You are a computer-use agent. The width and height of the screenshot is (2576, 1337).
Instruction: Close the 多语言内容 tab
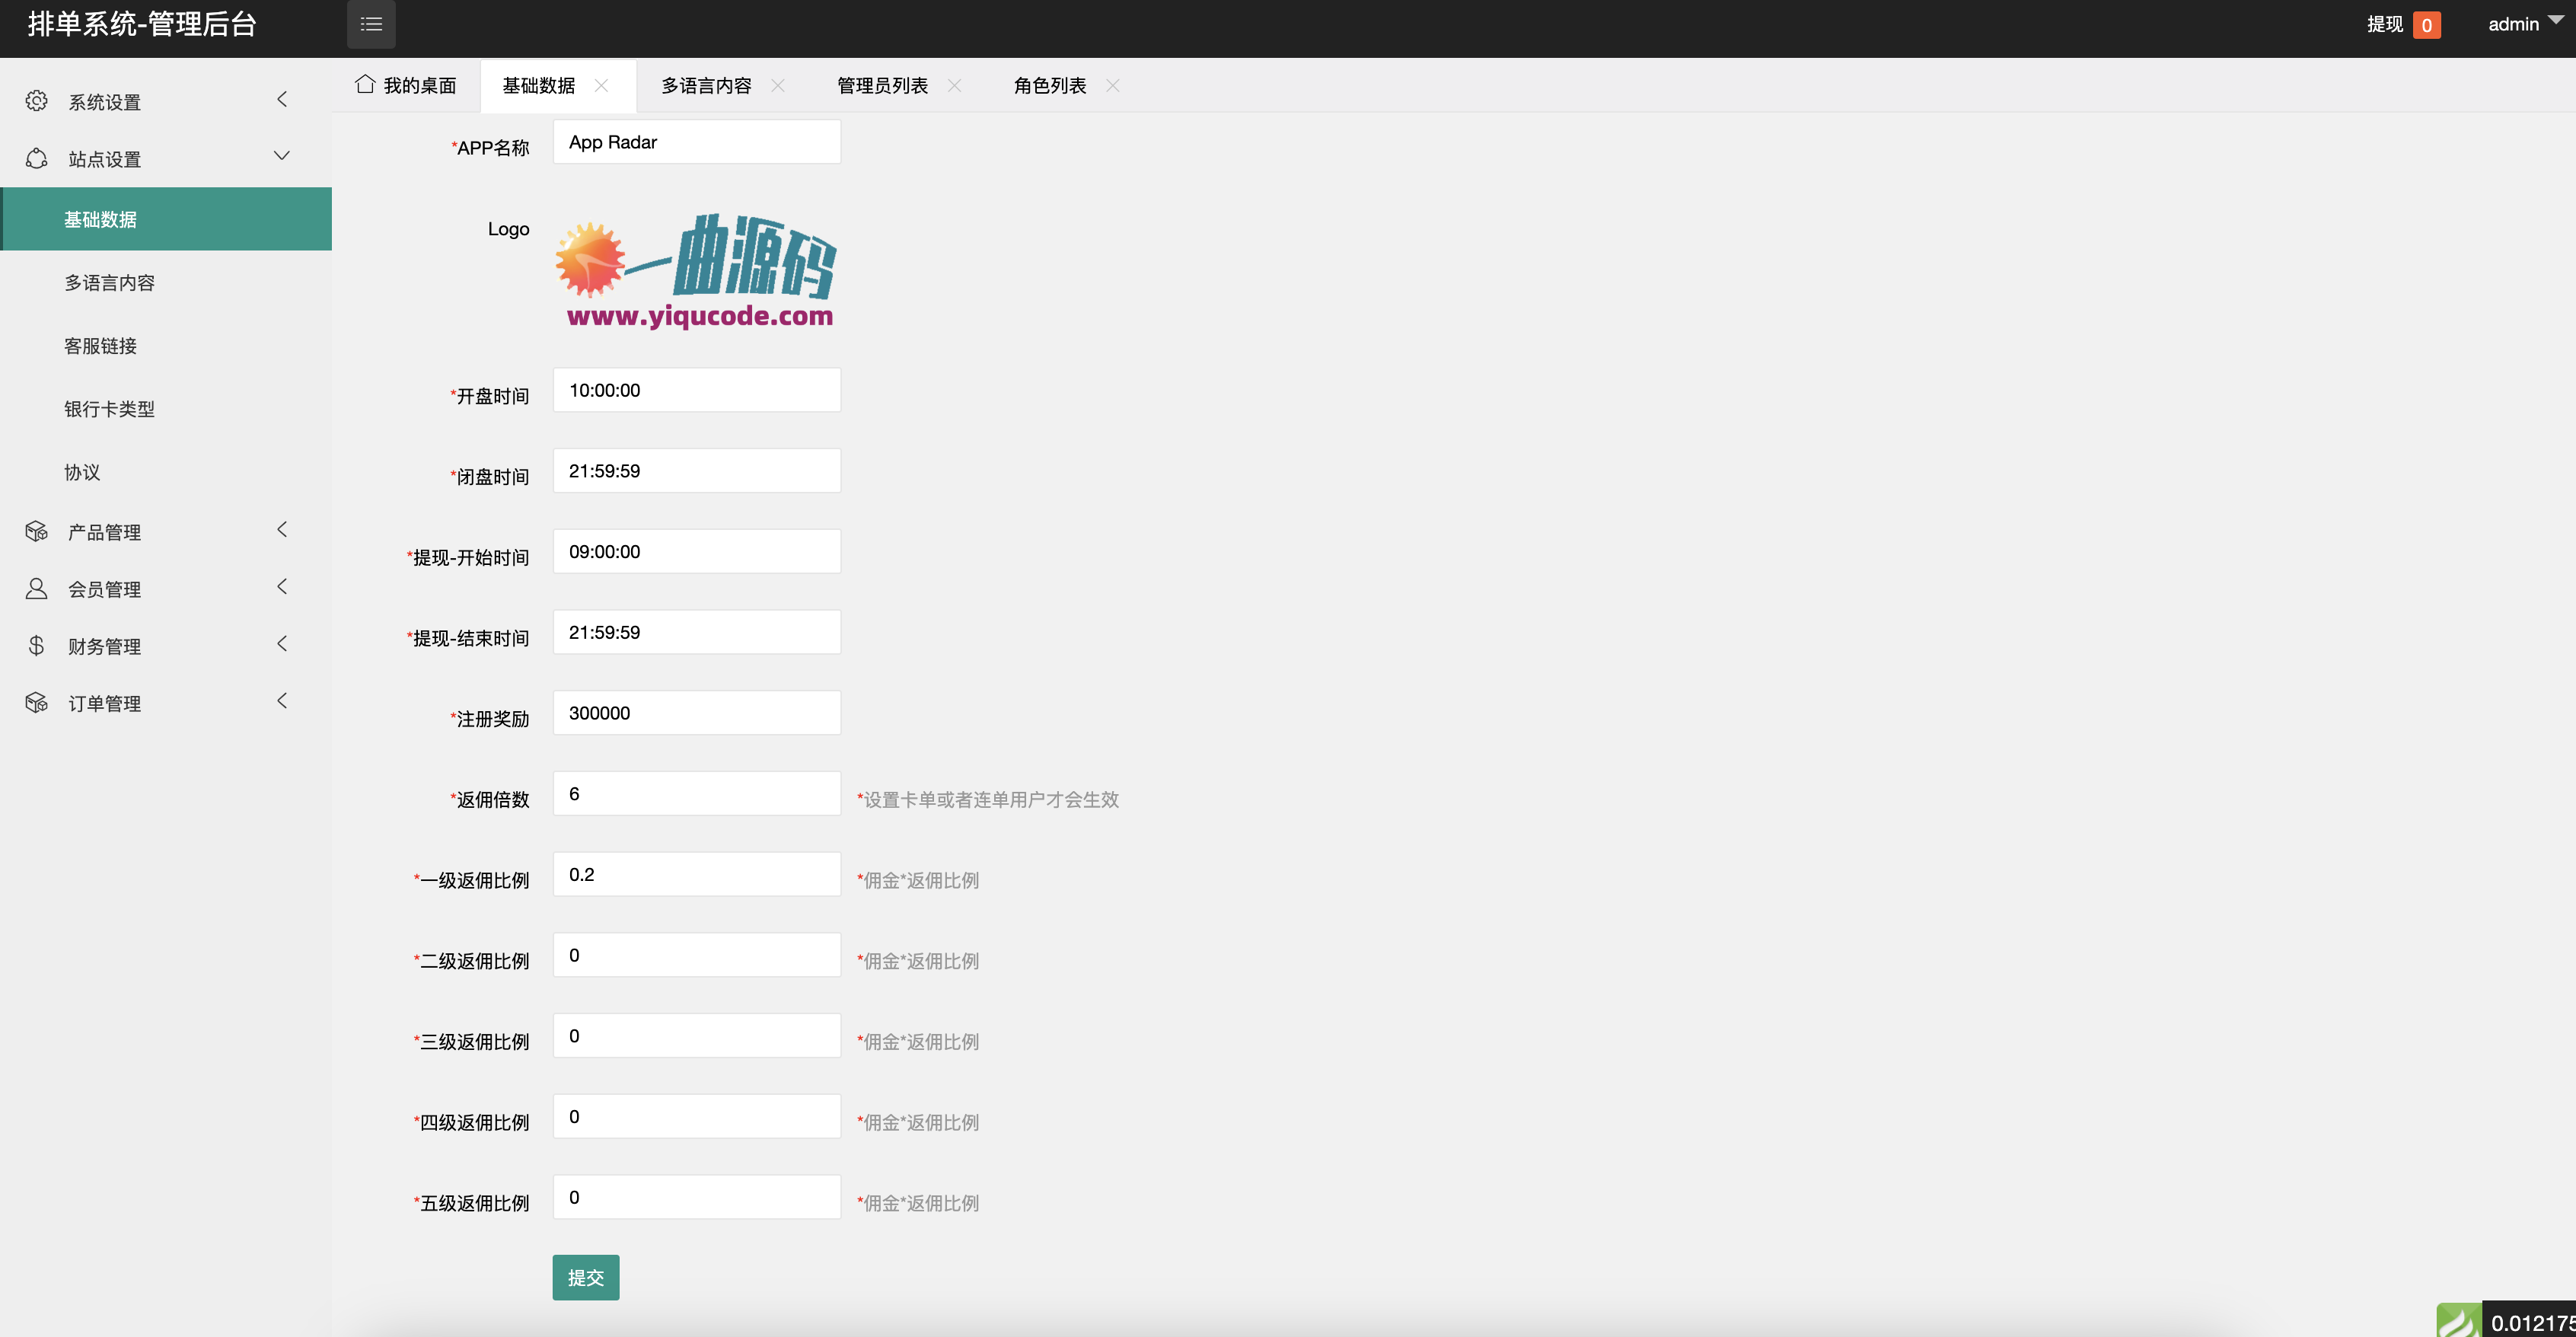778,85
